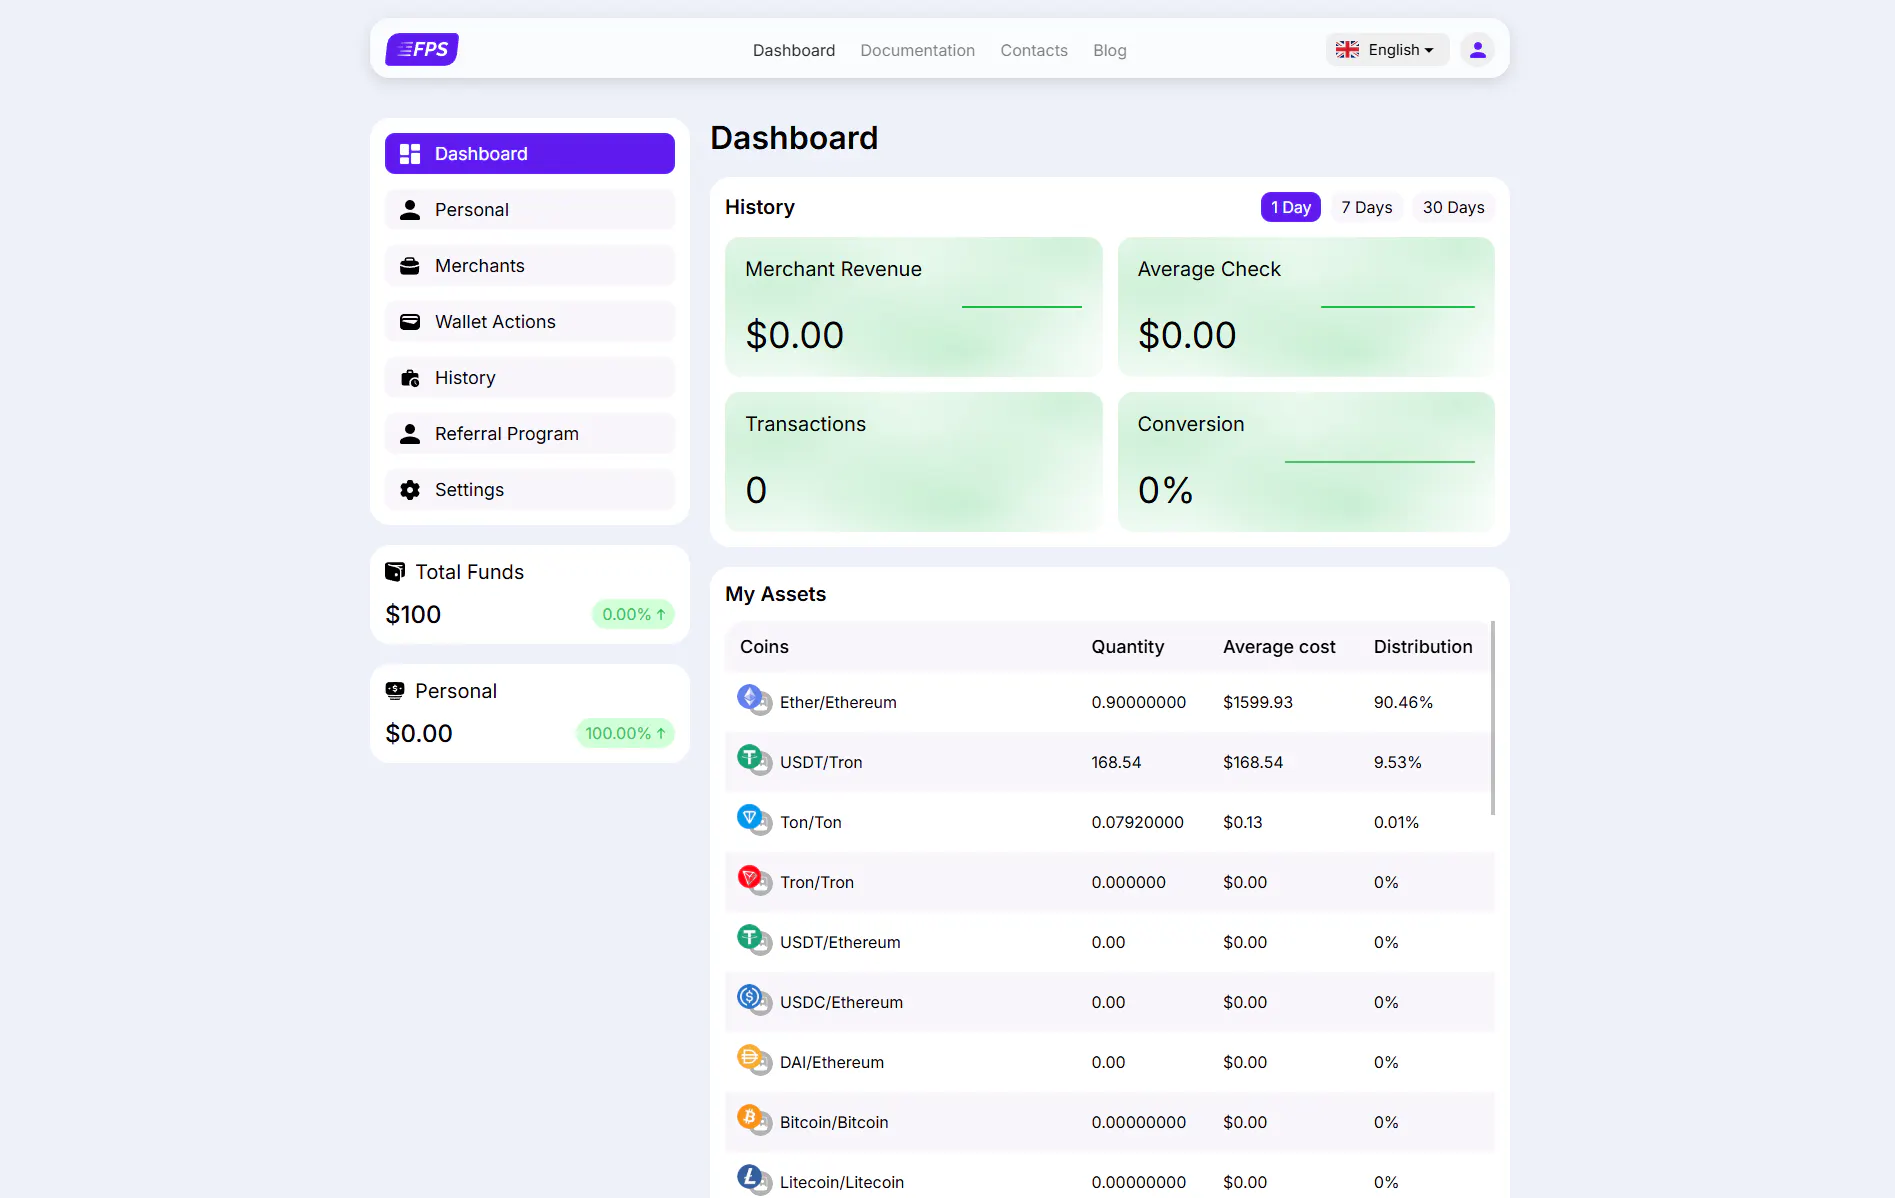Click the Conversion card
1895x1198 pixels.
point(1306,462)
